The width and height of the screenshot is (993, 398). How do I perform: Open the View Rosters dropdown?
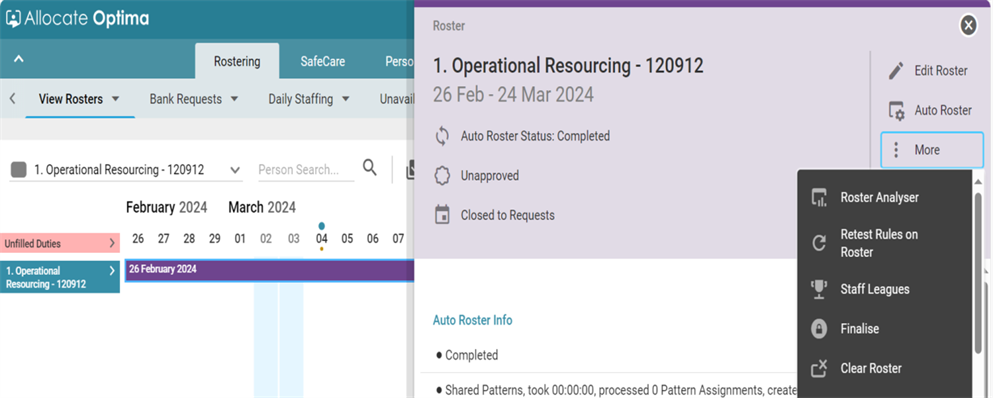tap(79, 99)
